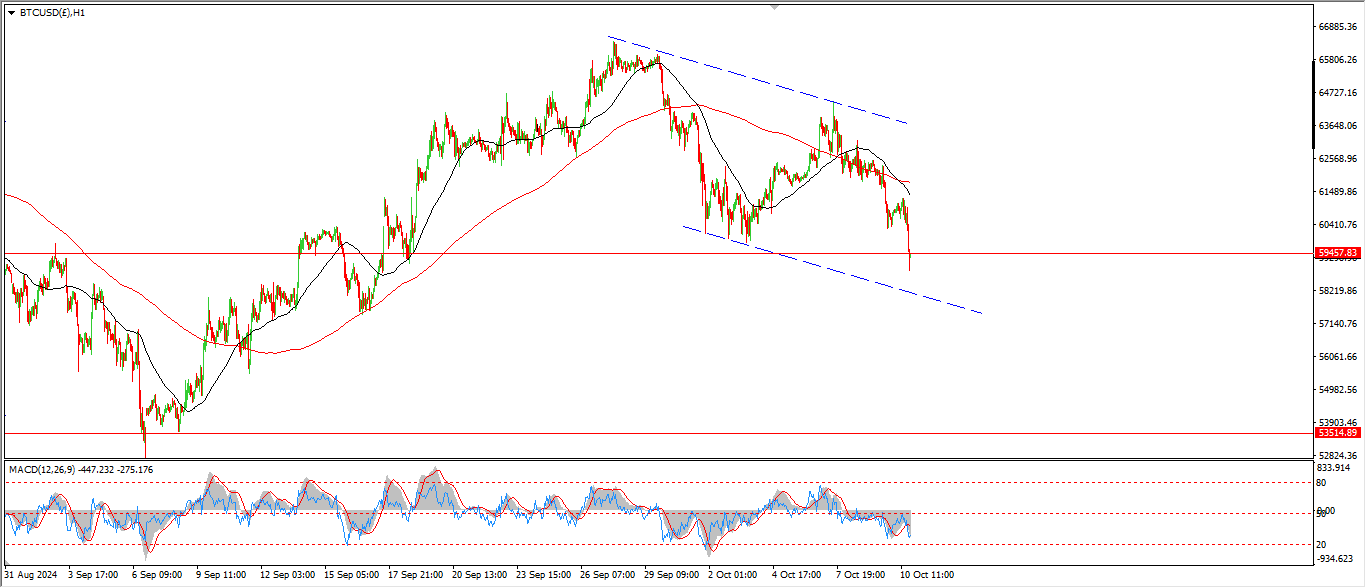Click the BTCUSD(£),H1 chart title
Viewport: 1366px width, 588px height.
point(52,13)
